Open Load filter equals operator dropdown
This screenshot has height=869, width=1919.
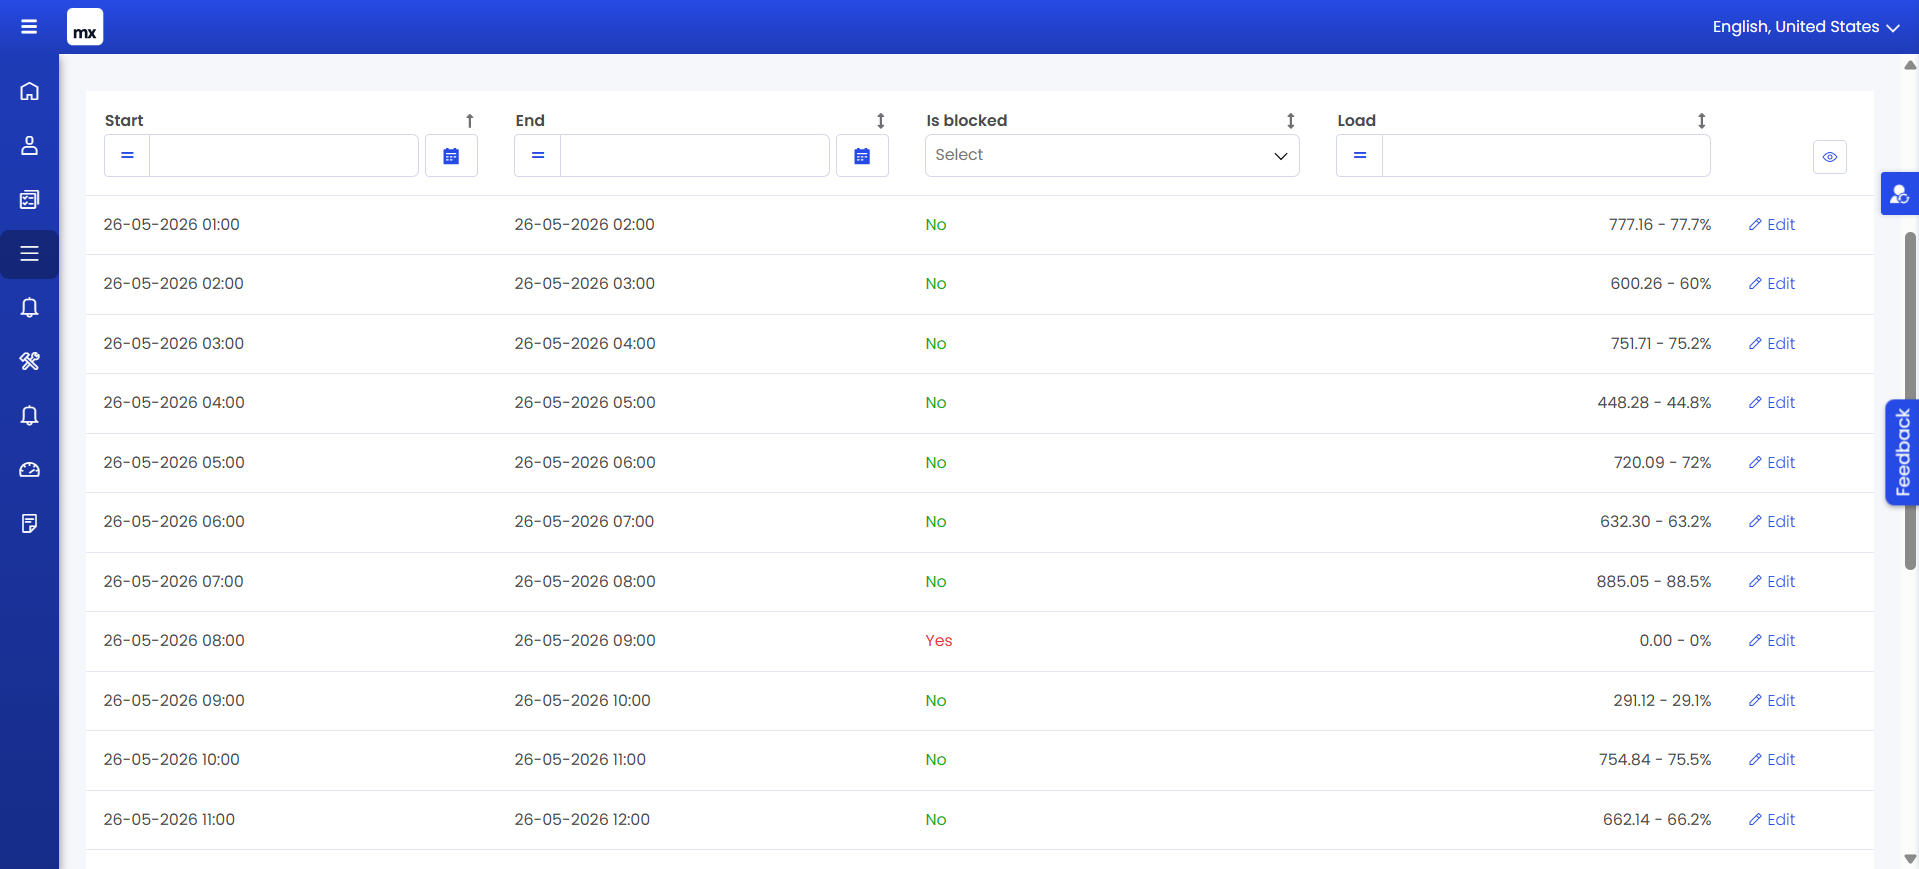pos(1360,156)
